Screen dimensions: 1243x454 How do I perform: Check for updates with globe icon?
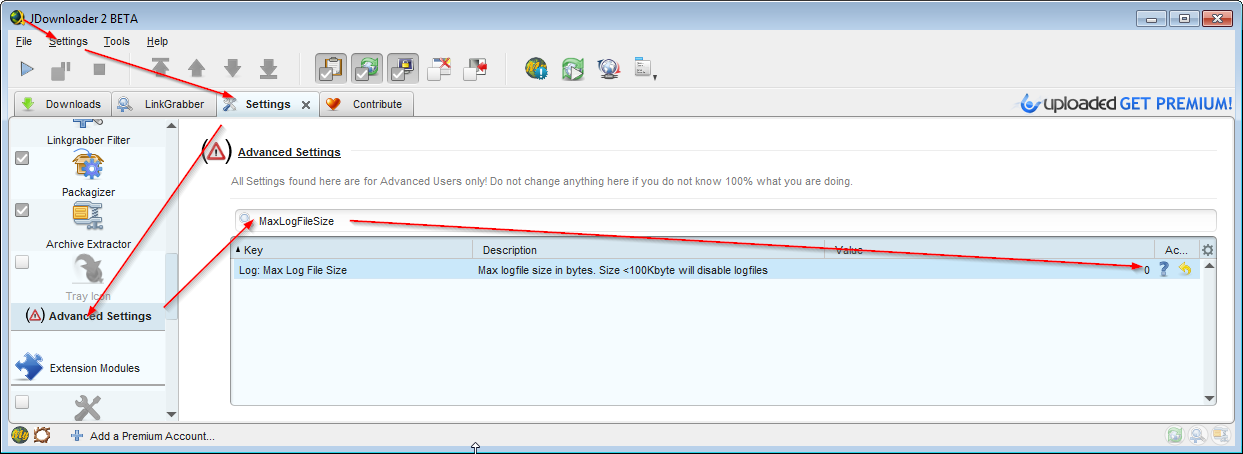point(537,68)
